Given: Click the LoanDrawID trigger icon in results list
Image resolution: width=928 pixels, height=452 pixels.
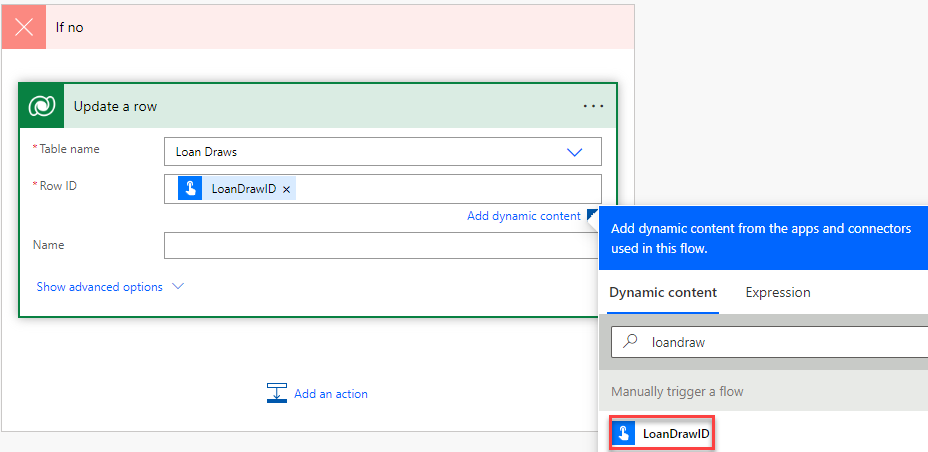Looking at the screenshot, I should tap(624, 433).
